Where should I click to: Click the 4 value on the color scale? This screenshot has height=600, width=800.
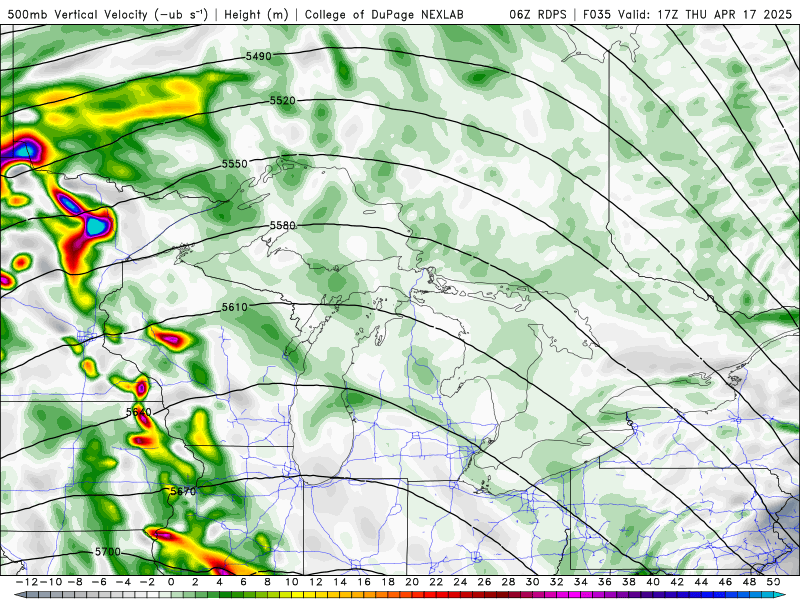coord(219,582)
